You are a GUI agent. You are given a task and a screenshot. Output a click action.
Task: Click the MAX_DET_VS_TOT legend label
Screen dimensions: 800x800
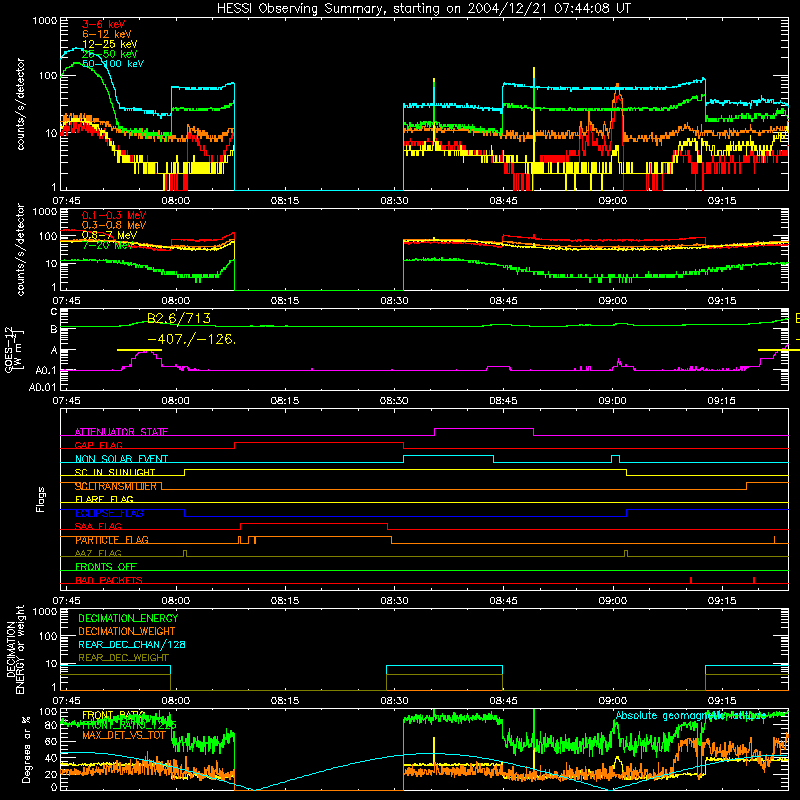[124, 736]
